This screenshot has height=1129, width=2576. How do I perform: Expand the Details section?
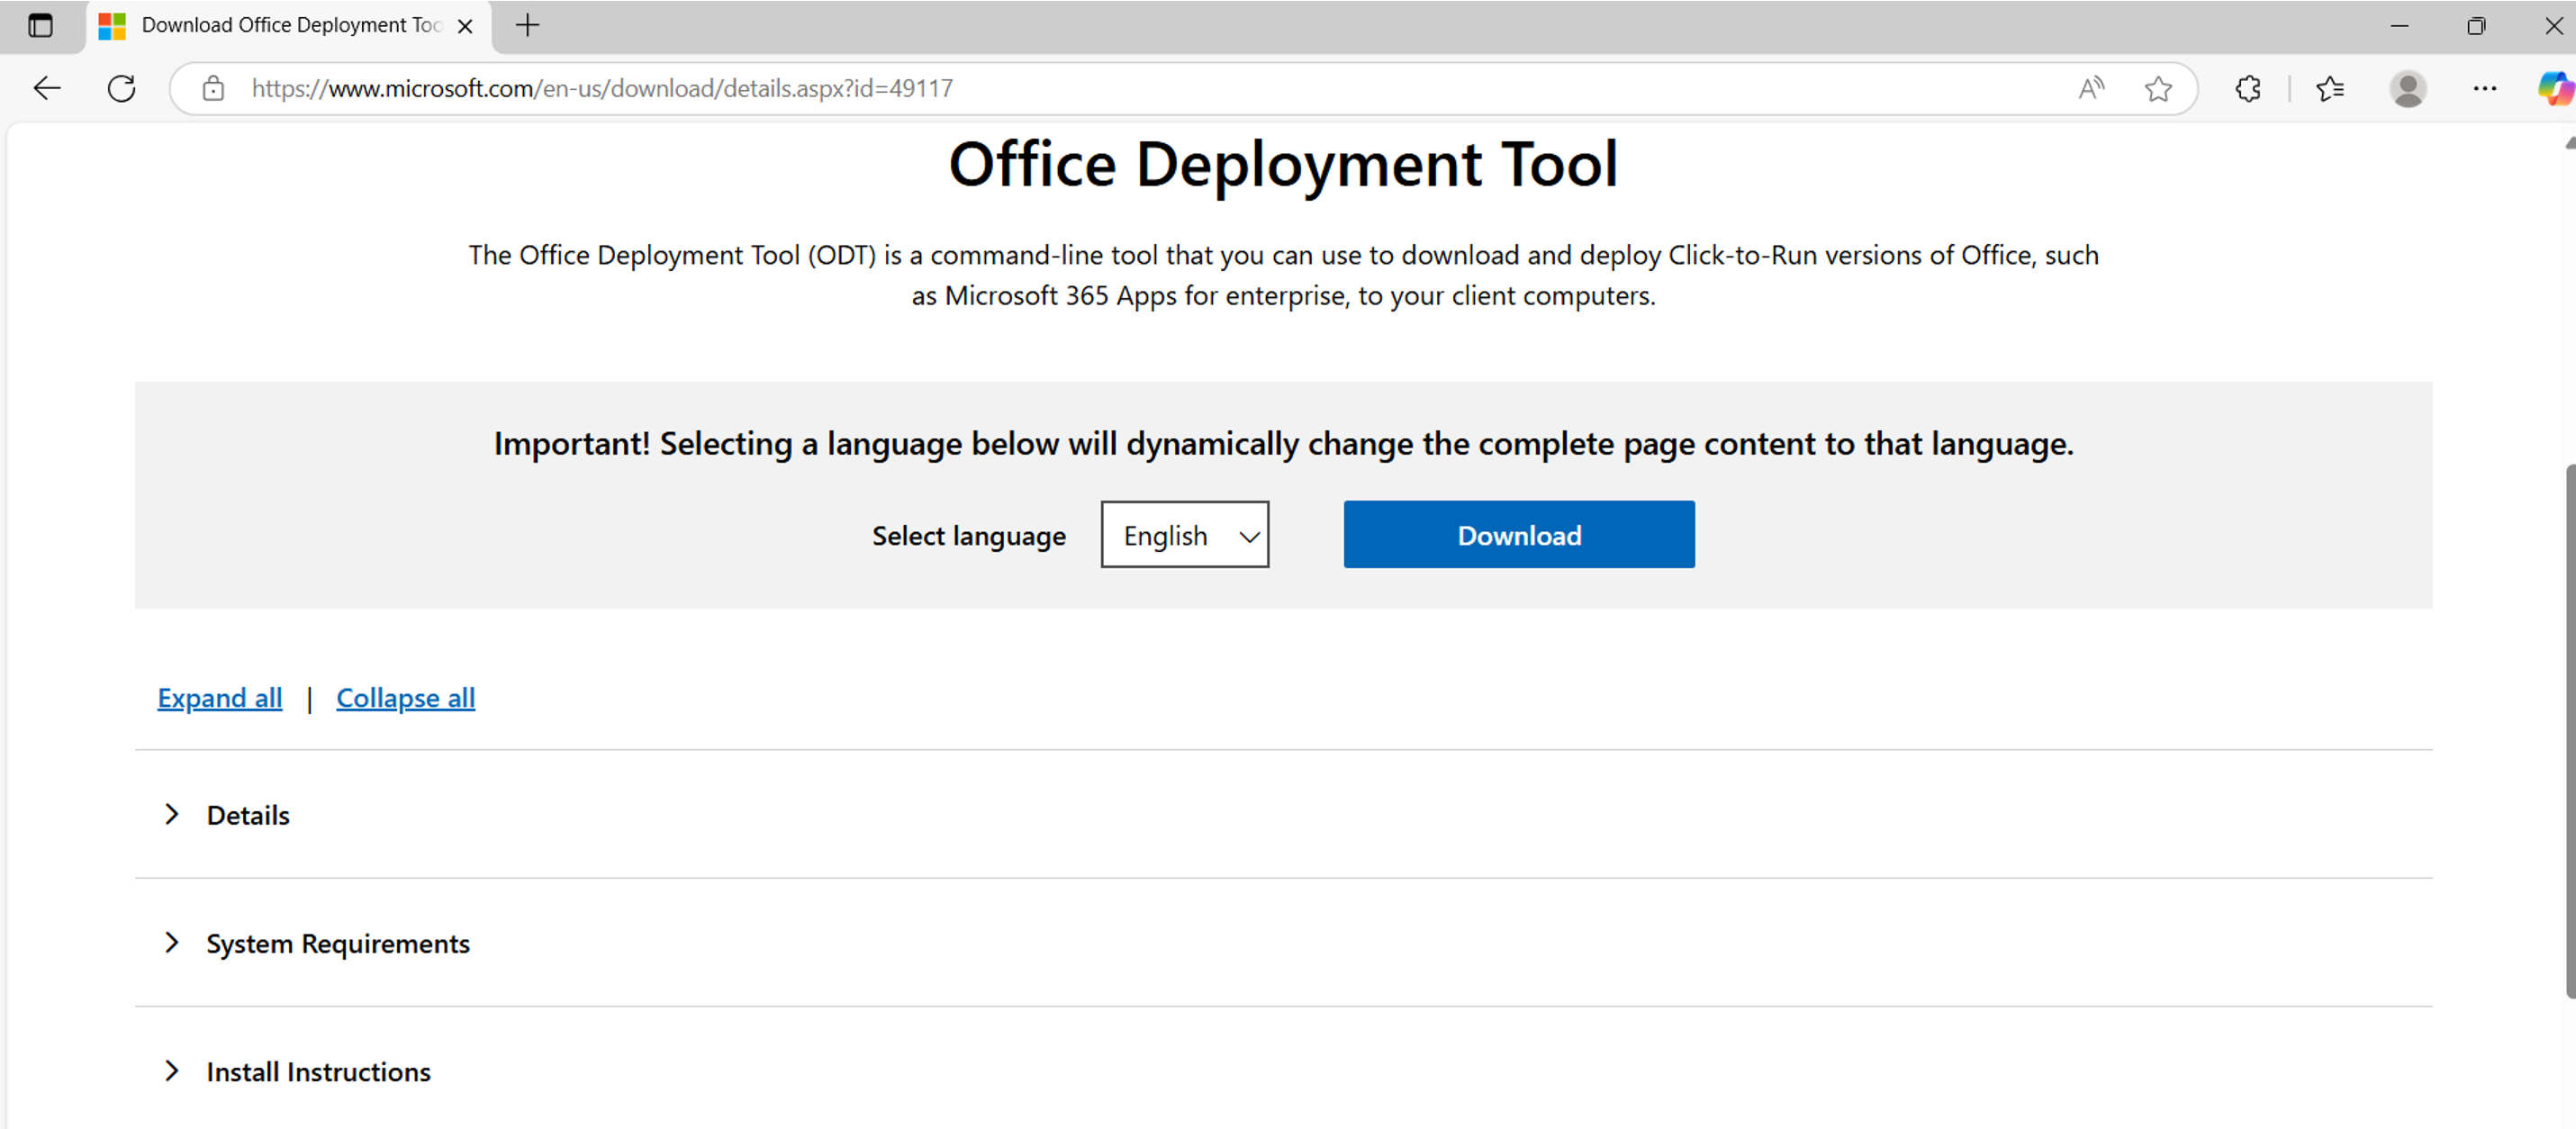click(1284, 815)
